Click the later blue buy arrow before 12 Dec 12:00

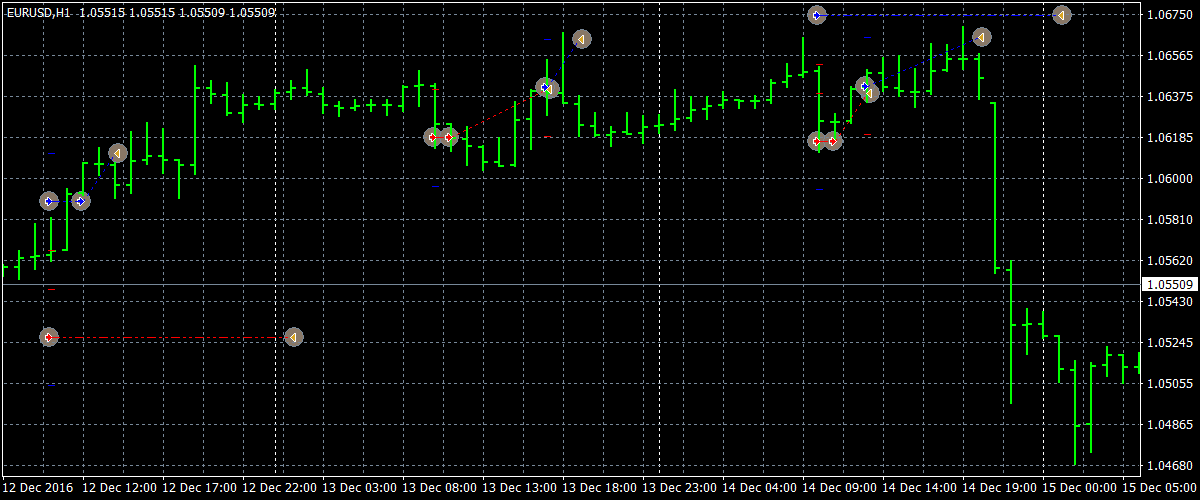click(x=81, y=201)
